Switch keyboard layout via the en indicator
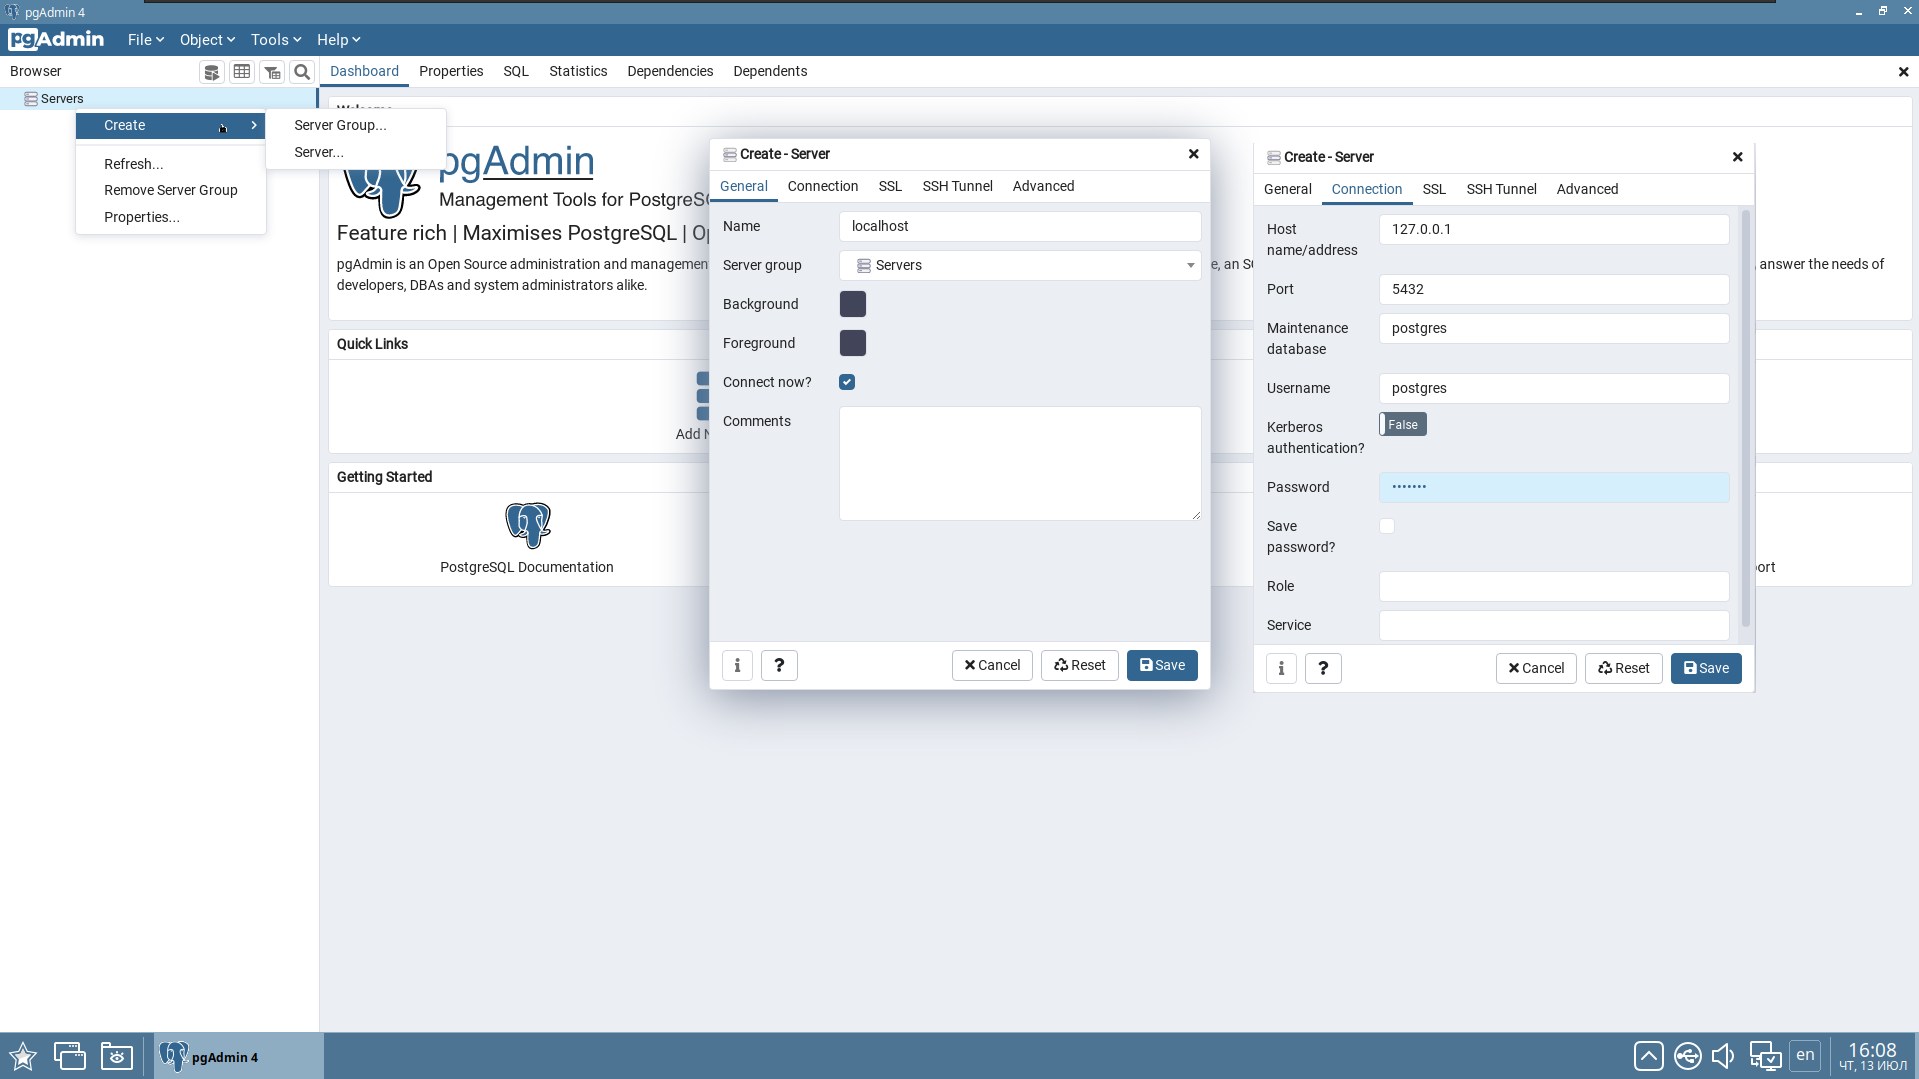The height and width of the screenshot is (1079, 1919). point(1805,1055)
